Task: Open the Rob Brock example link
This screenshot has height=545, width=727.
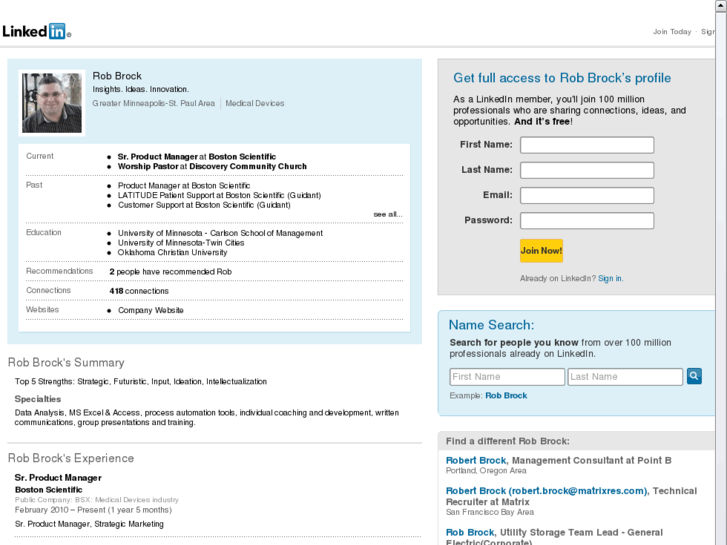Action: [506, 396]
